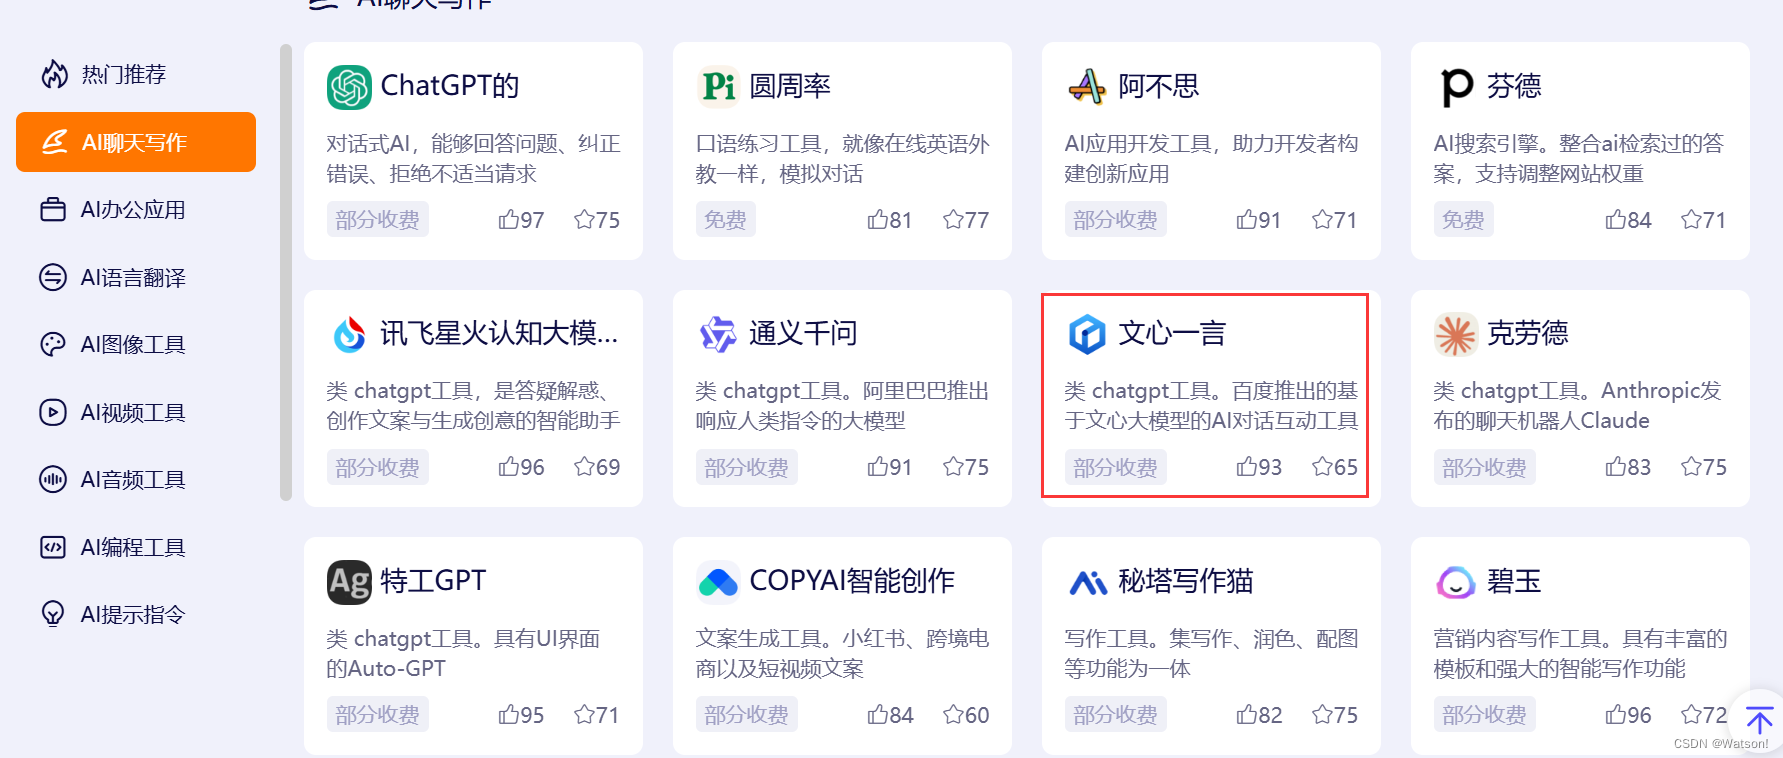The width and height of the screenshot is (1783, 758).
Task: Click 部分收费 tag on 特工GPT card
Action: click(x=378, y=715)
